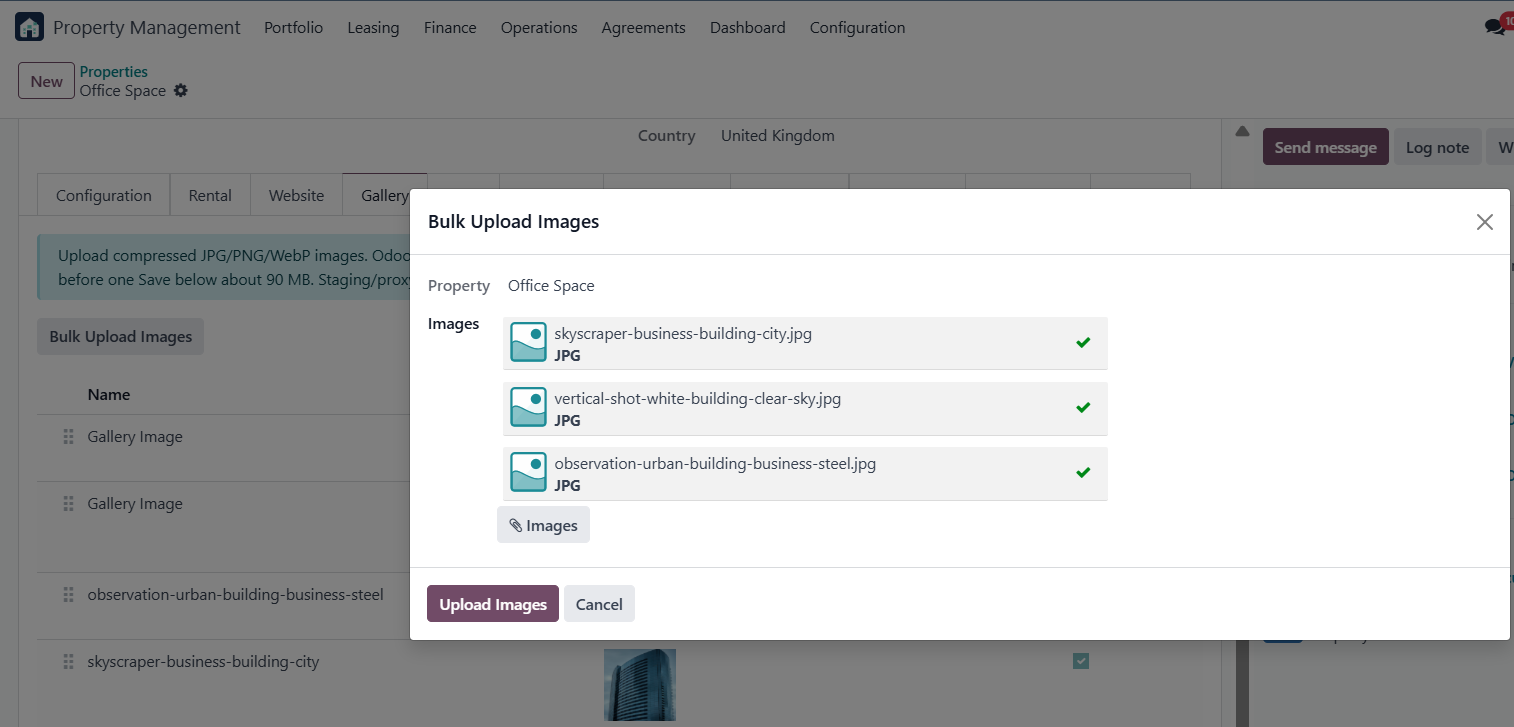Click green checkmark for vertical-shot-white-building-clear-sky.jpg
Image resolution: width=1514 pixels, height=727 pixels.
click(x=1083, y=408)
